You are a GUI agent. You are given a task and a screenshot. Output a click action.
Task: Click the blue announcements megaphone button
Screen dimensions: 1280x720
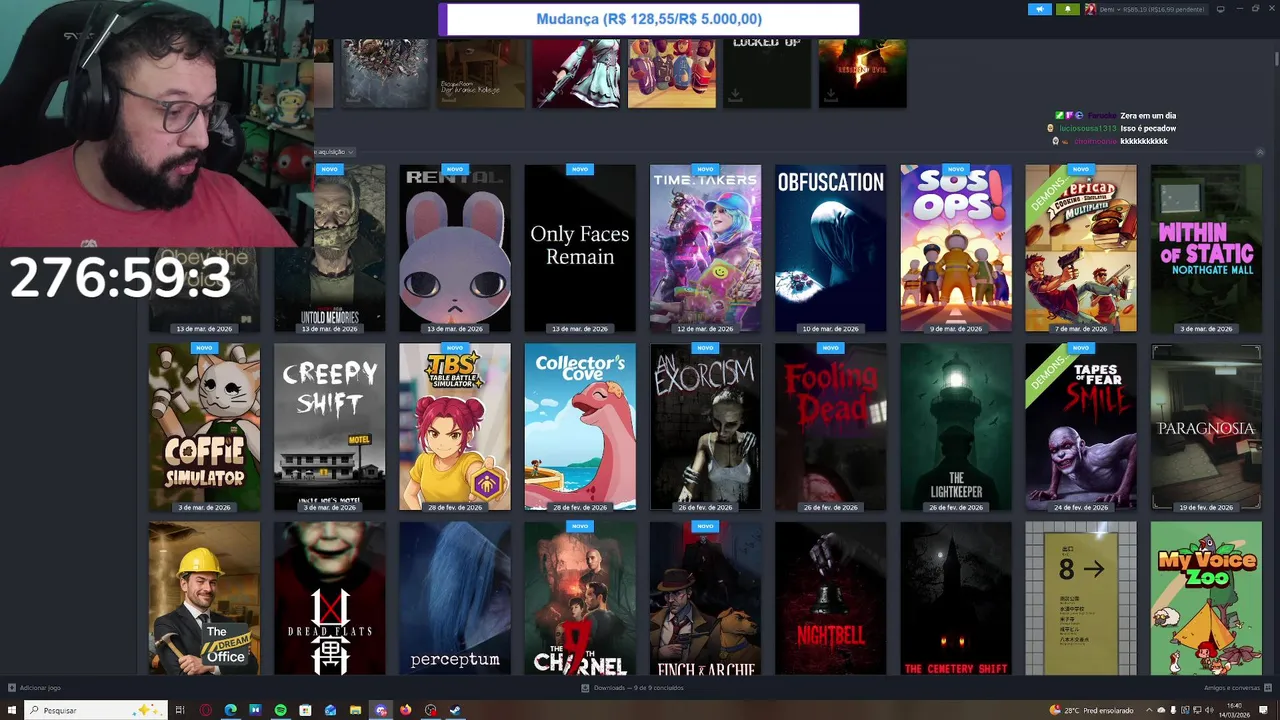coord(1040,9)
